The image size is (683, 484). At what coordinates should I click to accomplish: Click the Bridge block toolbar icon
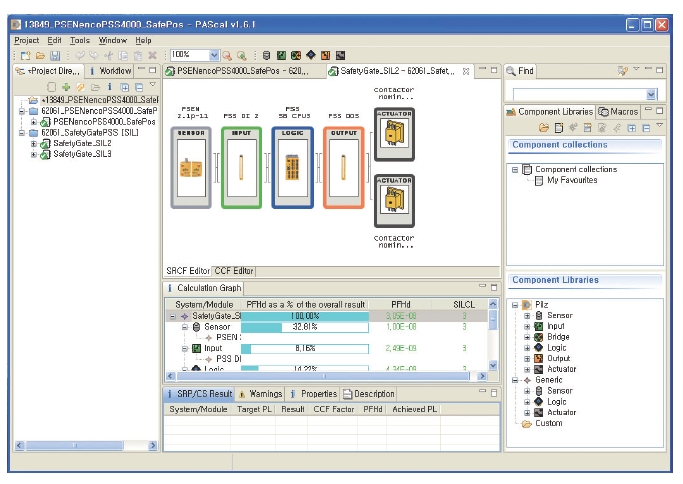pos(296,55)
